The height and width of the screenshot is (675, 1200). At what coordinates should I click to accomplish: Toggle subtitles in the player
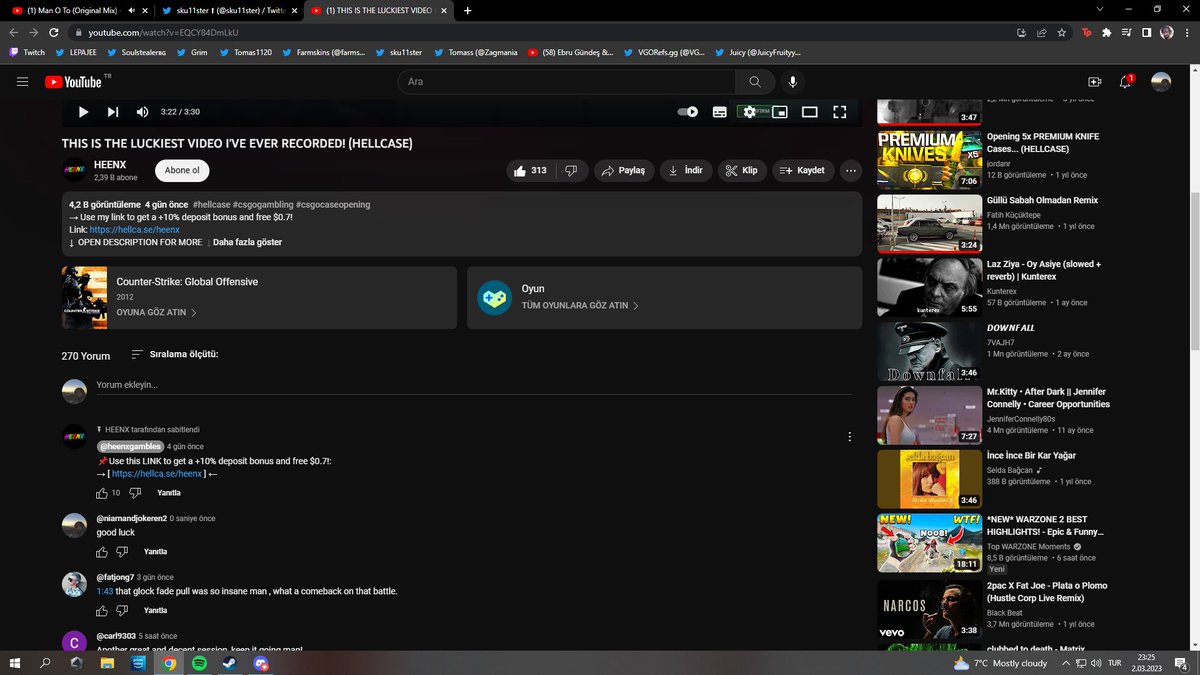pos(719,112)
